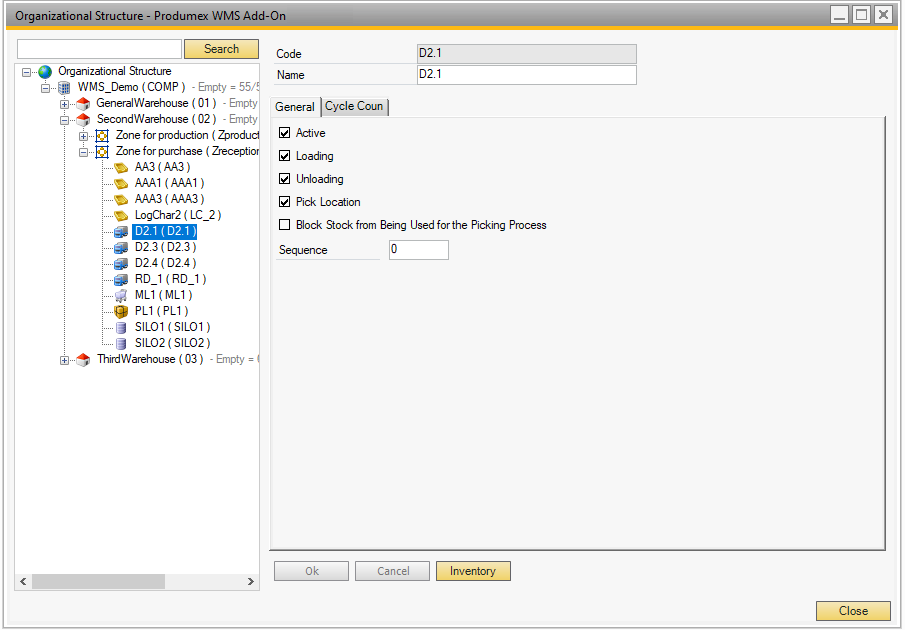Click the PL1 packing line icon
The width and height of the screenshot is (905, 630).
click(x=121, y=312)
